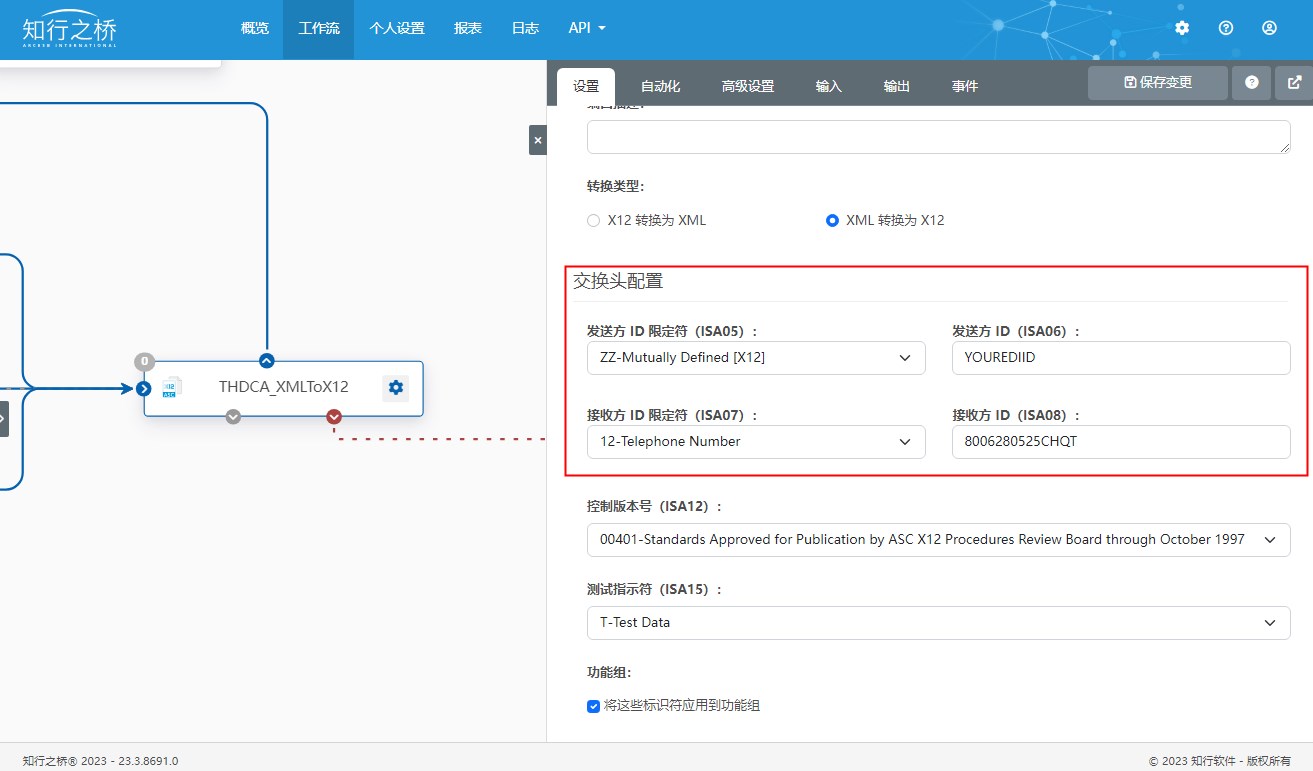Click blue input arrow on THDCA_XMLToX12 node
The height and width of the screenshot is (771, 1313).
point(143,388)
